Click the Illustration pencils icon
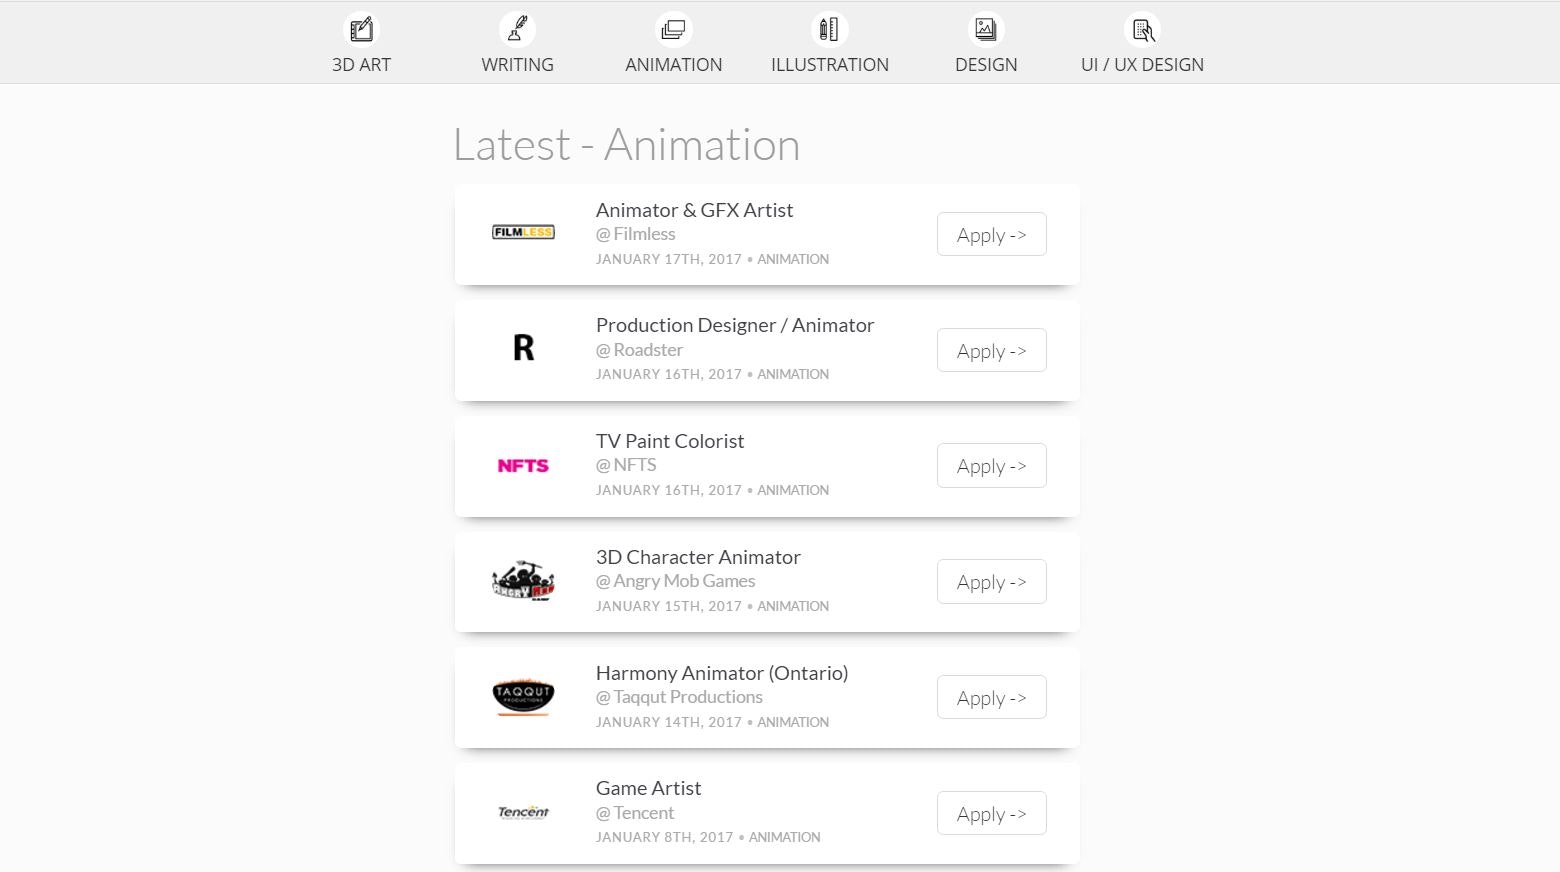The width and height of the screenshot is (1560, 872). [x=829, y=29]
